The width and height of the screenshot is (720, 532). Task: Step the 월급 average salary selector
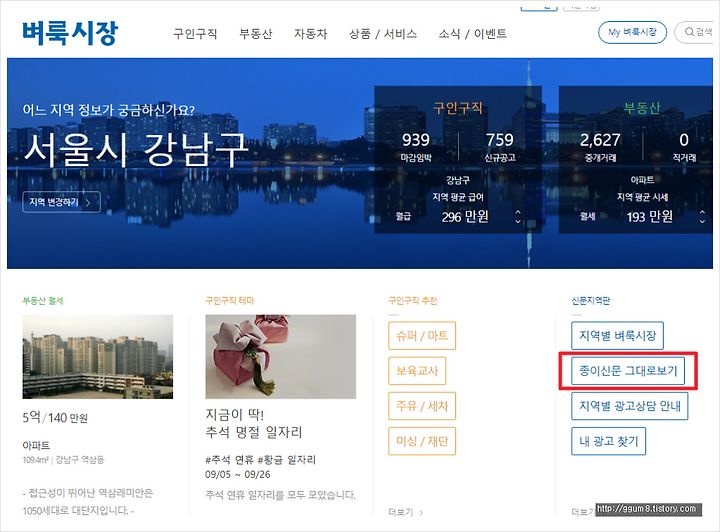coord(518,217)
